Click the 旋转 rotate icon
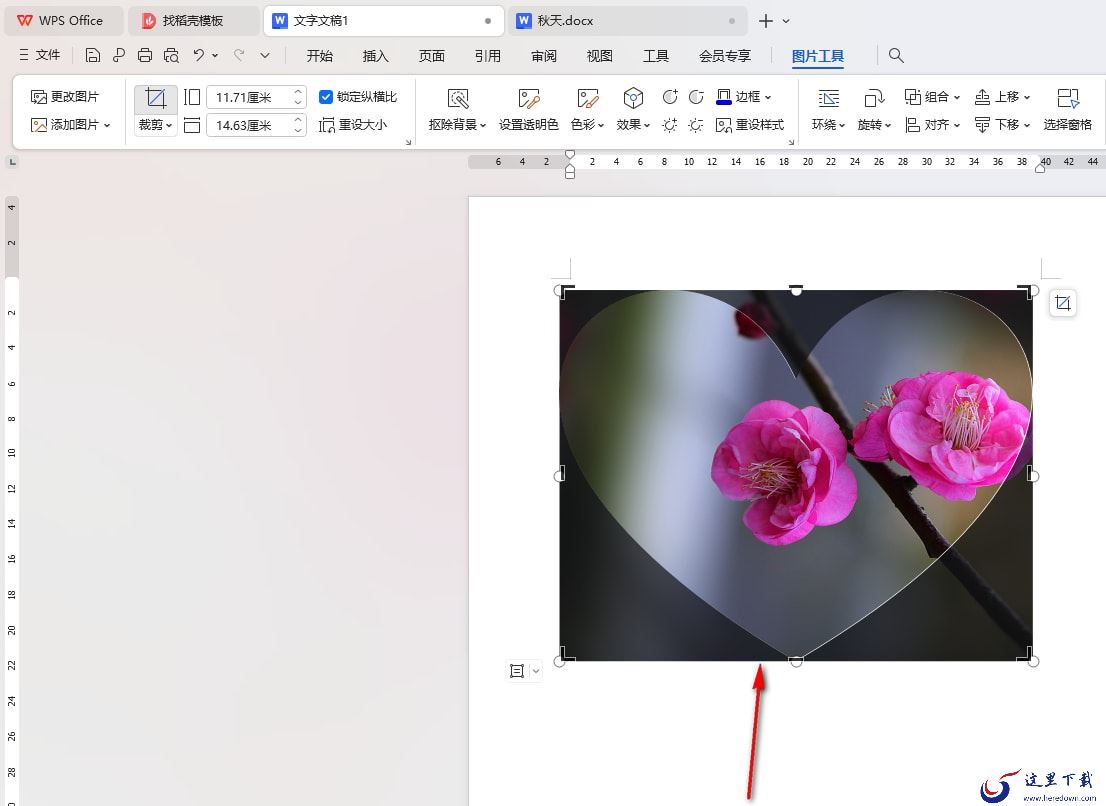The height and width of the screenshot is (806, 1106). (874, 99)
